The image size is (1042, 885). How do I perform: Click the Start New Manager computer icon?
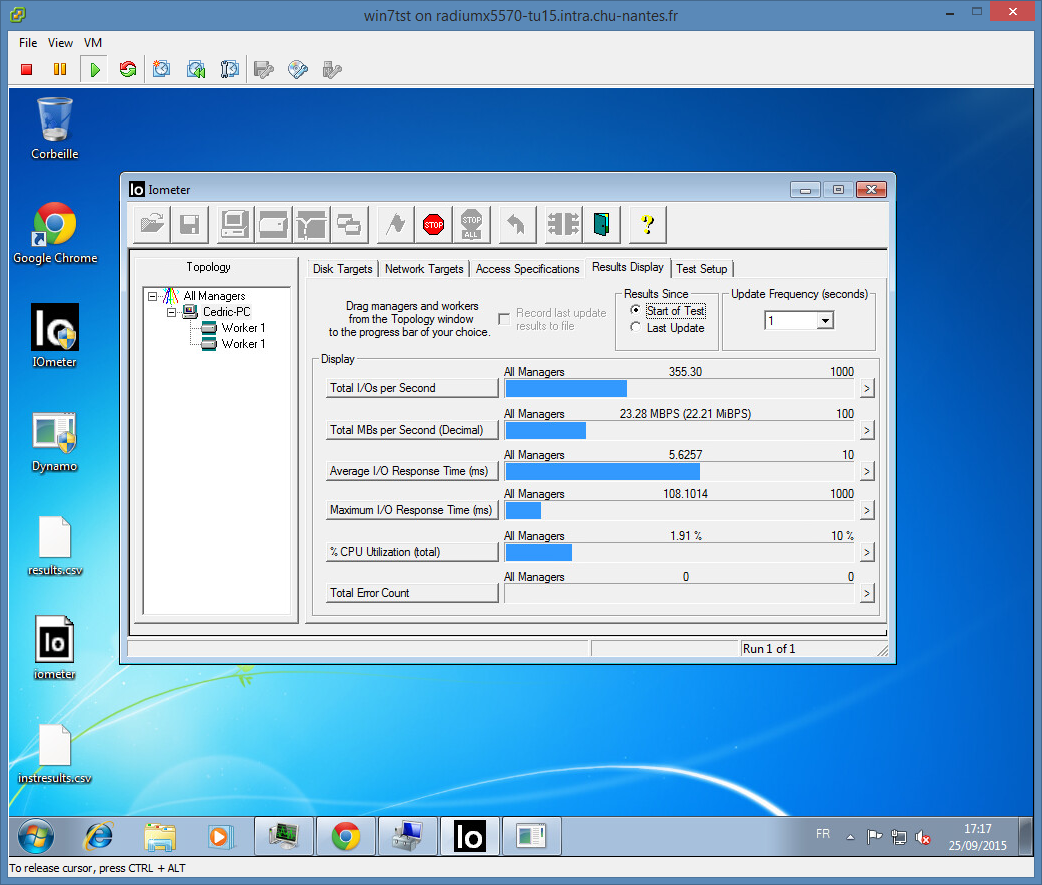point(235,224)
